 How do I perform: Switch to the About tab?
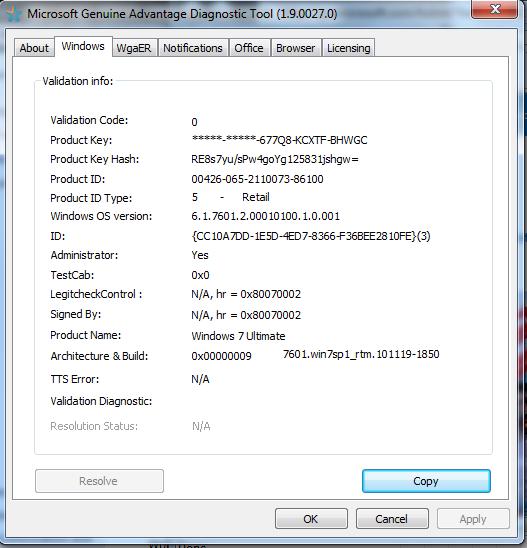coord(34,48)
